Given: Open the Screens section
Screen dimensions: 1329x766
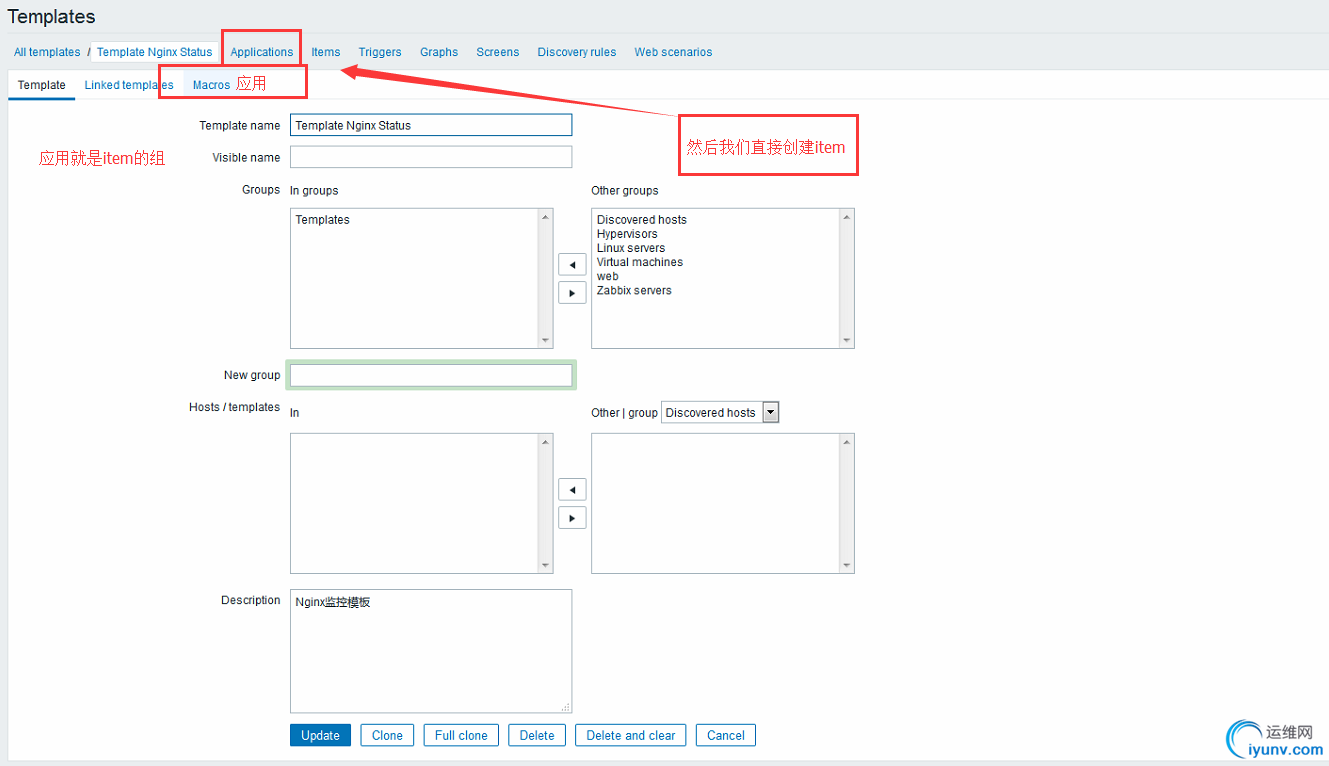Looking at the screenshot, I should (498, 52).
